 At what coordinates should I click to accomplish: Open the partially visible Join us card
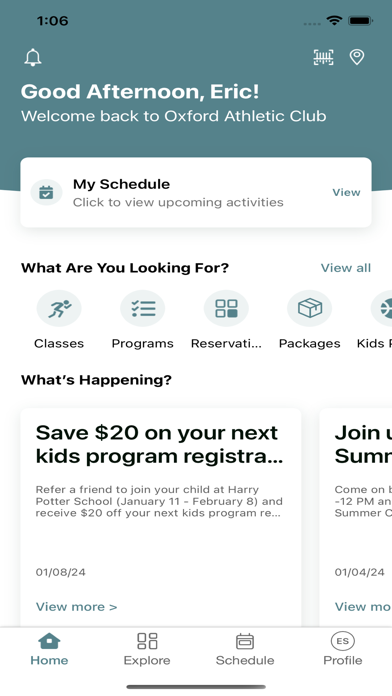(356, 517)
